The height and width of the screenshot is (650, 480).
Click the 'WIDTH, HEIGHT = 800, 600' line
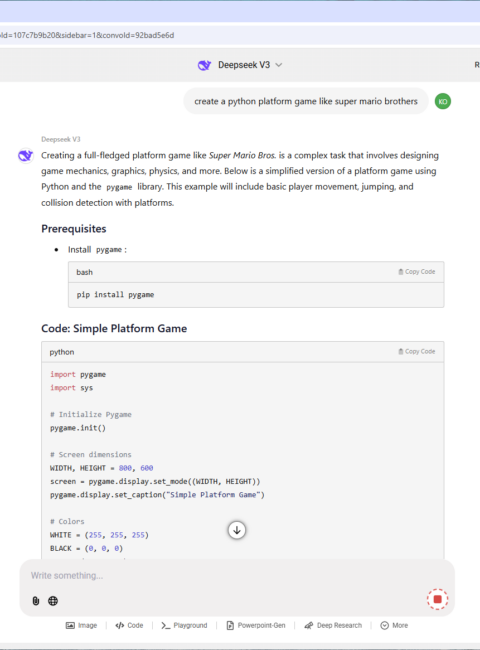tap(102, 468)
